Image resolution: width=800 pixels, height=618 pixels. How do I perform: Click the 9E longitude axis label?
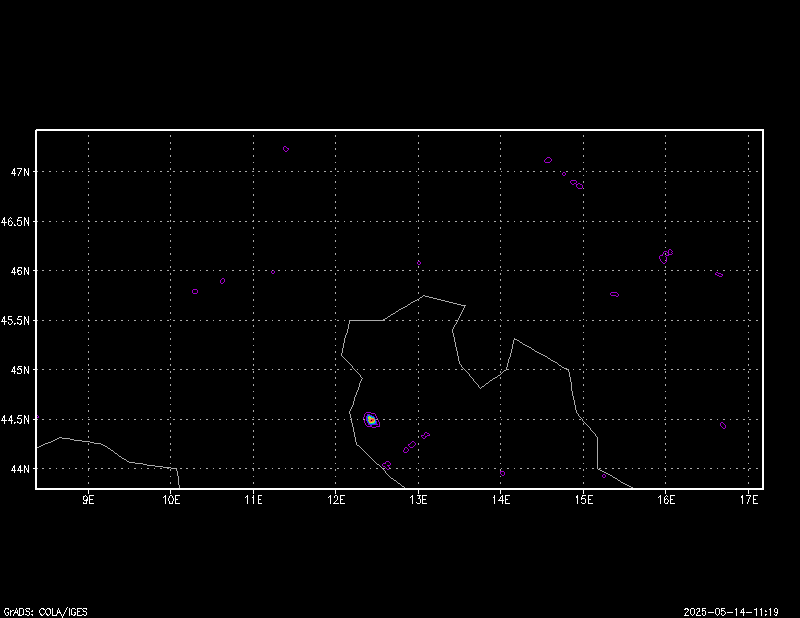(x=88, y=500)
